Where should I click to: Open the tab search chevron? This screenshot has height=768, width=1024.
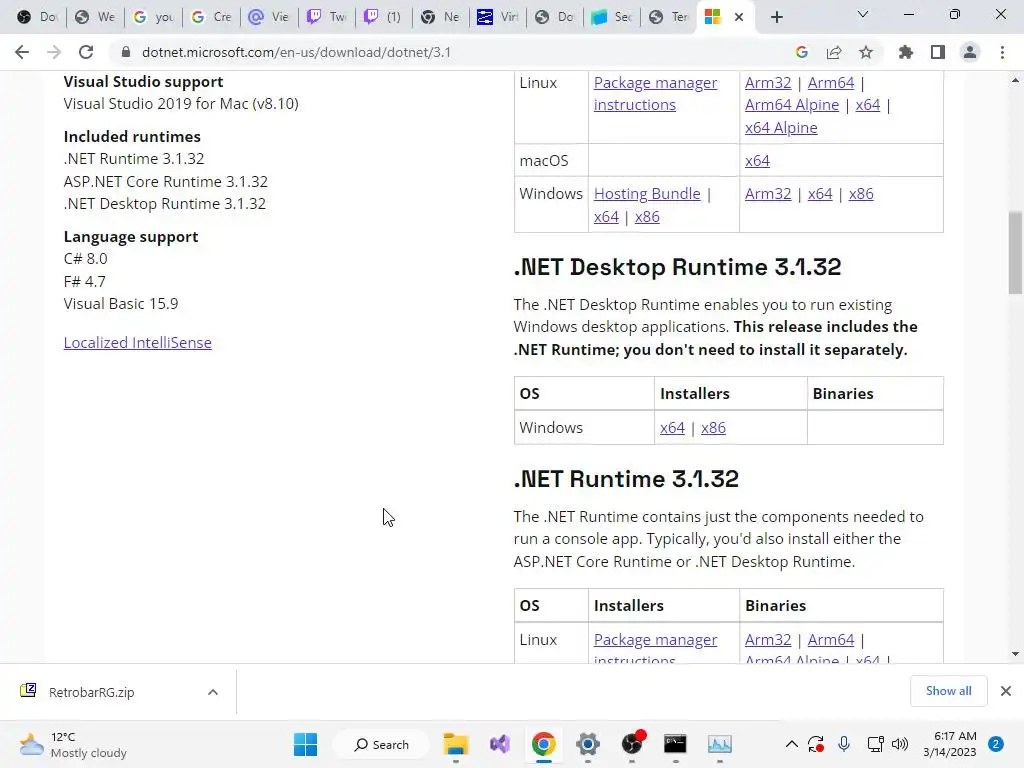click(x=863, y=14)
